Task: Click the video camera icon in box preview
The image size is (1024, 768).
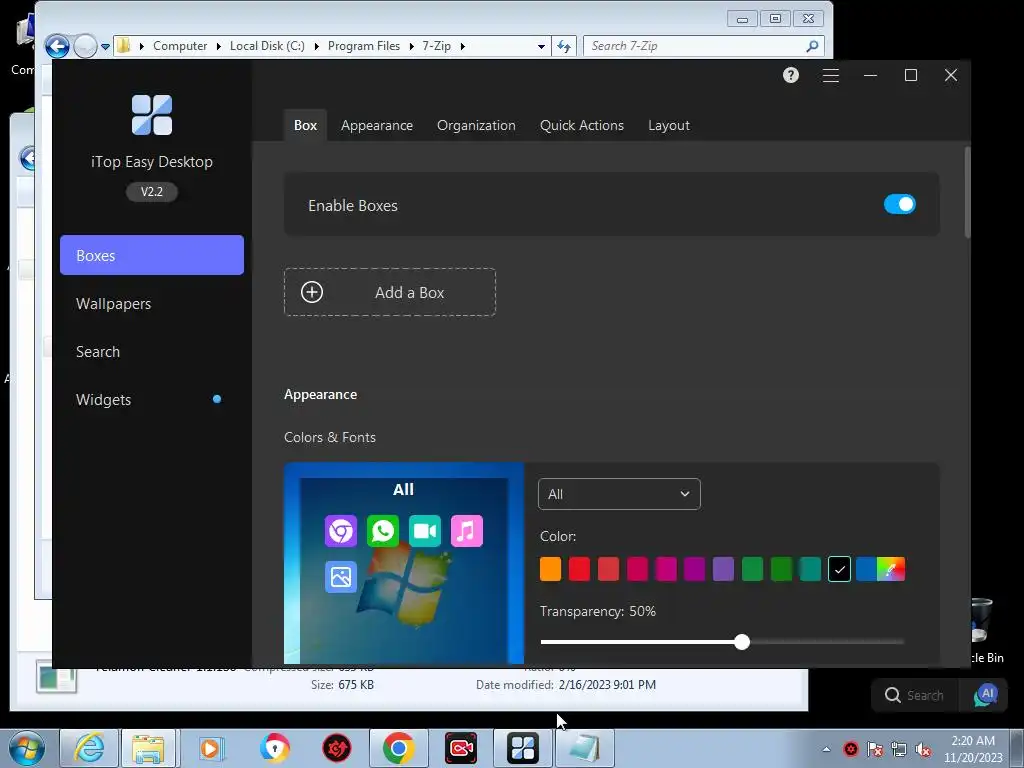Action: pyautogui.click(x=424, y=531)
